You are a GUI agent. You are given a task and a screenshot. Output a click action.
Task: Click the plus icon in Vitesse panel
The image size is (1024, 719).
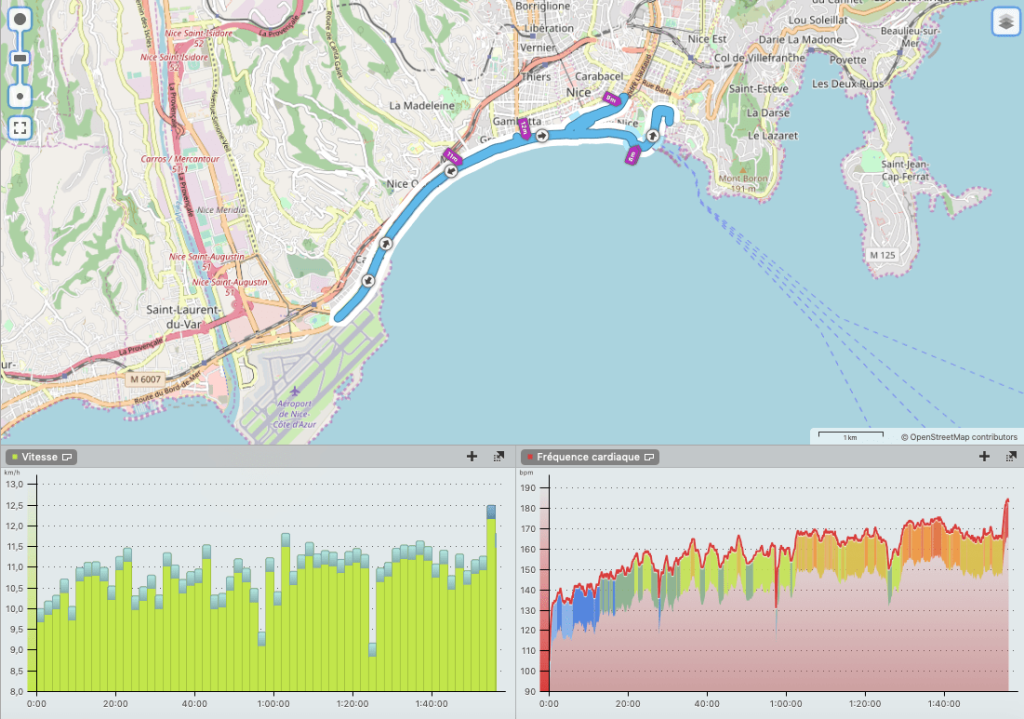pyautogui.click(x=472, y=456)
